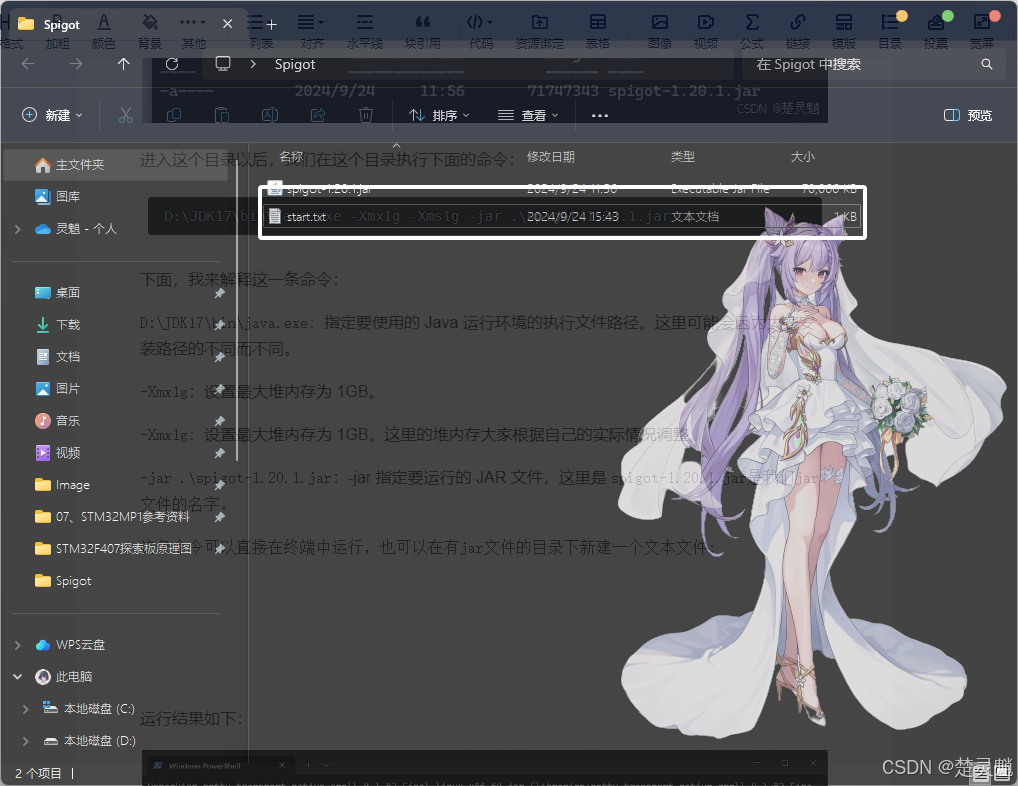The image size is (1018, 786).
Task: Sort by Name (名称) column header
Action: (x=292, y=156)
